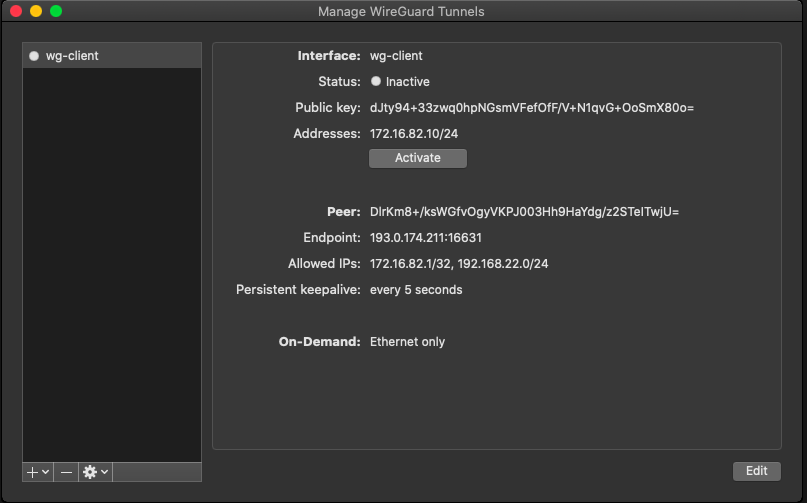Viewport: 807px width, 503px height.
Task: Click the minus icon to remove tunnel
Action: (66, 471)
